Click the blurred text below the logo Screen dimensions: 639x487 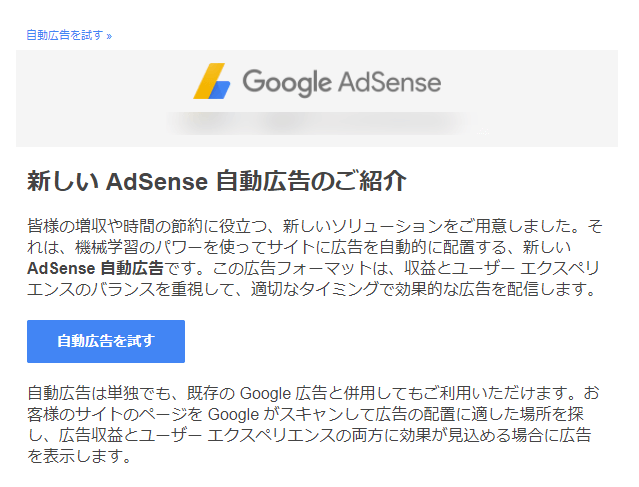click(x=316, y=124)
